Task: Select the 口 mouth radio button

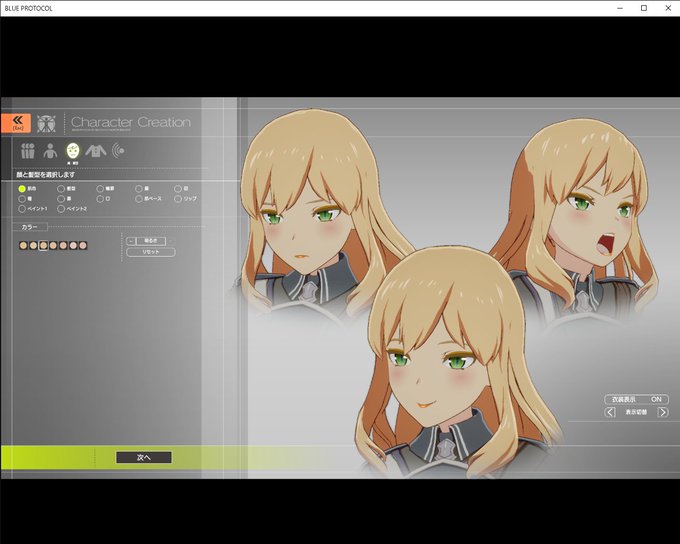Action: [x=100, y=199]
